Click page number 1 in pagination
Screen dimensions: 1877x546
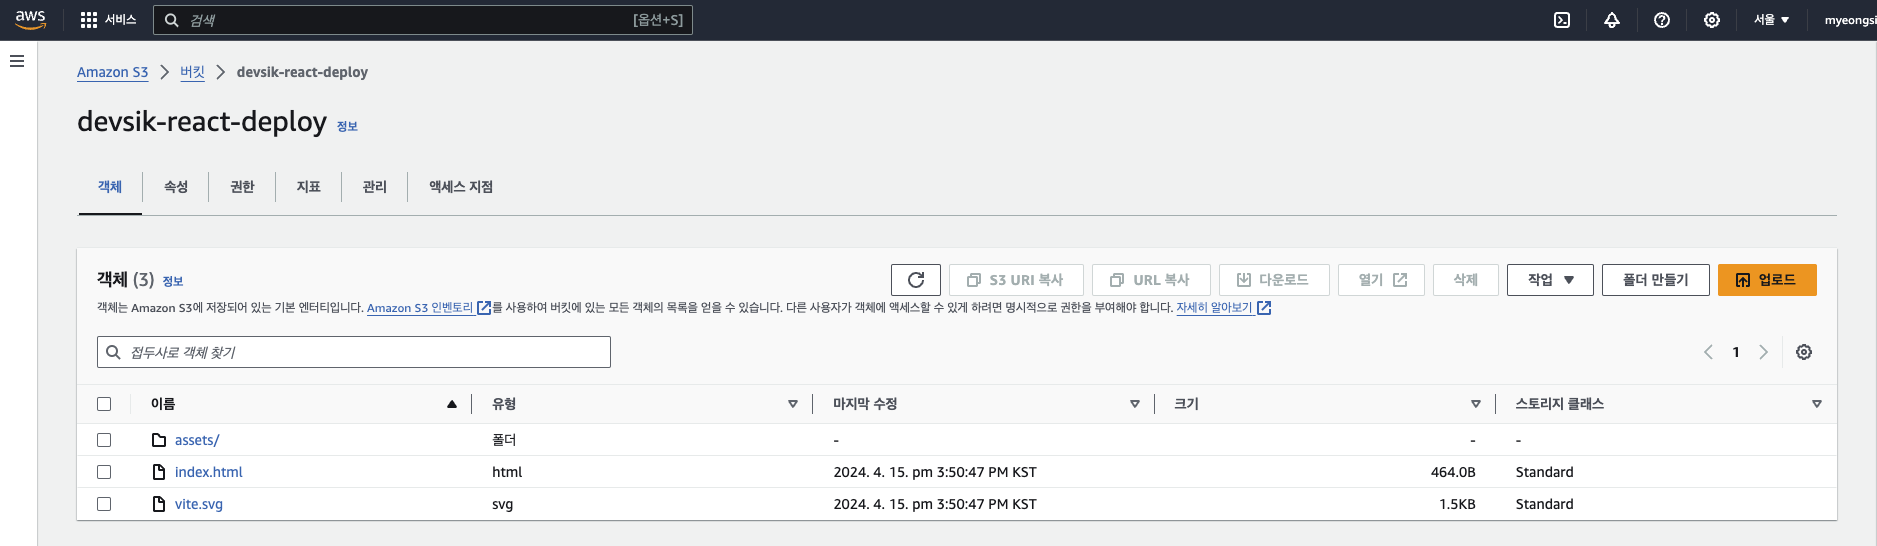click(x=1736, y=352)
